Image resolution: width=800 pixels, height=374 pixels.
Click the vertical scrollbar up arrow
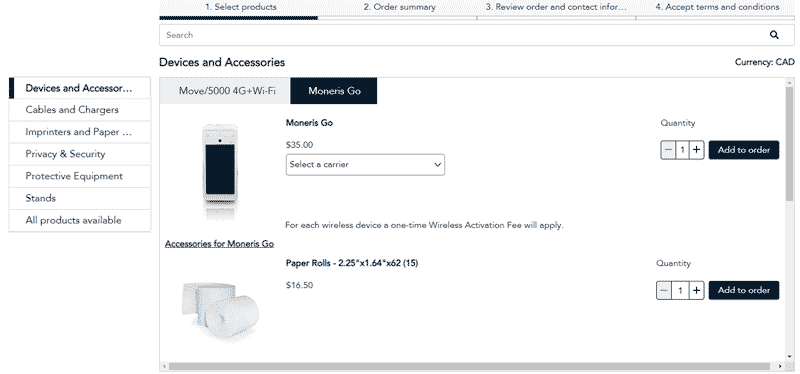click(x=790, y=82)
